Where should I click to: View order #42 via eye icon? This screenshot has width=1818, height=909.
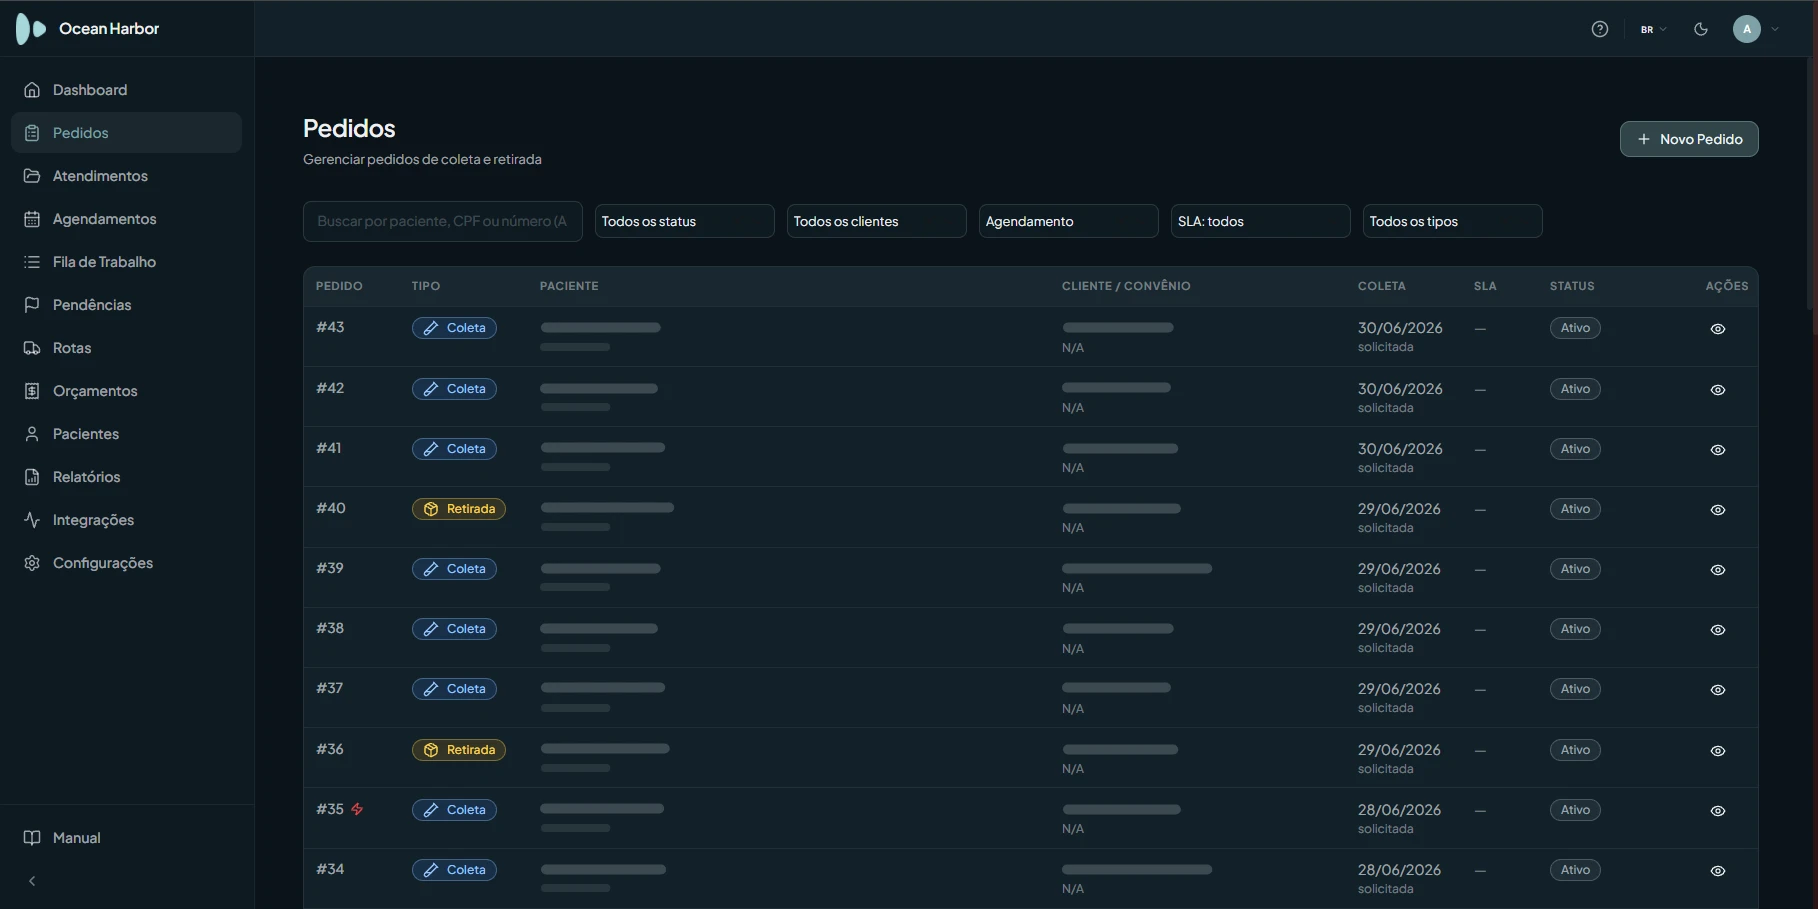[x=1718, y=390]
